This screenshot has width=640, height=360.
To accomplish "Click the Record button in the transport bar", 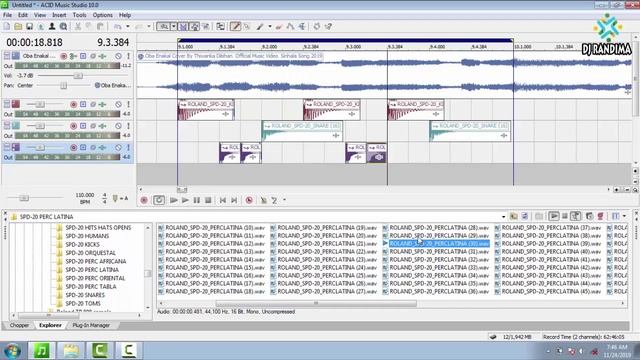I will pos(144,200).
